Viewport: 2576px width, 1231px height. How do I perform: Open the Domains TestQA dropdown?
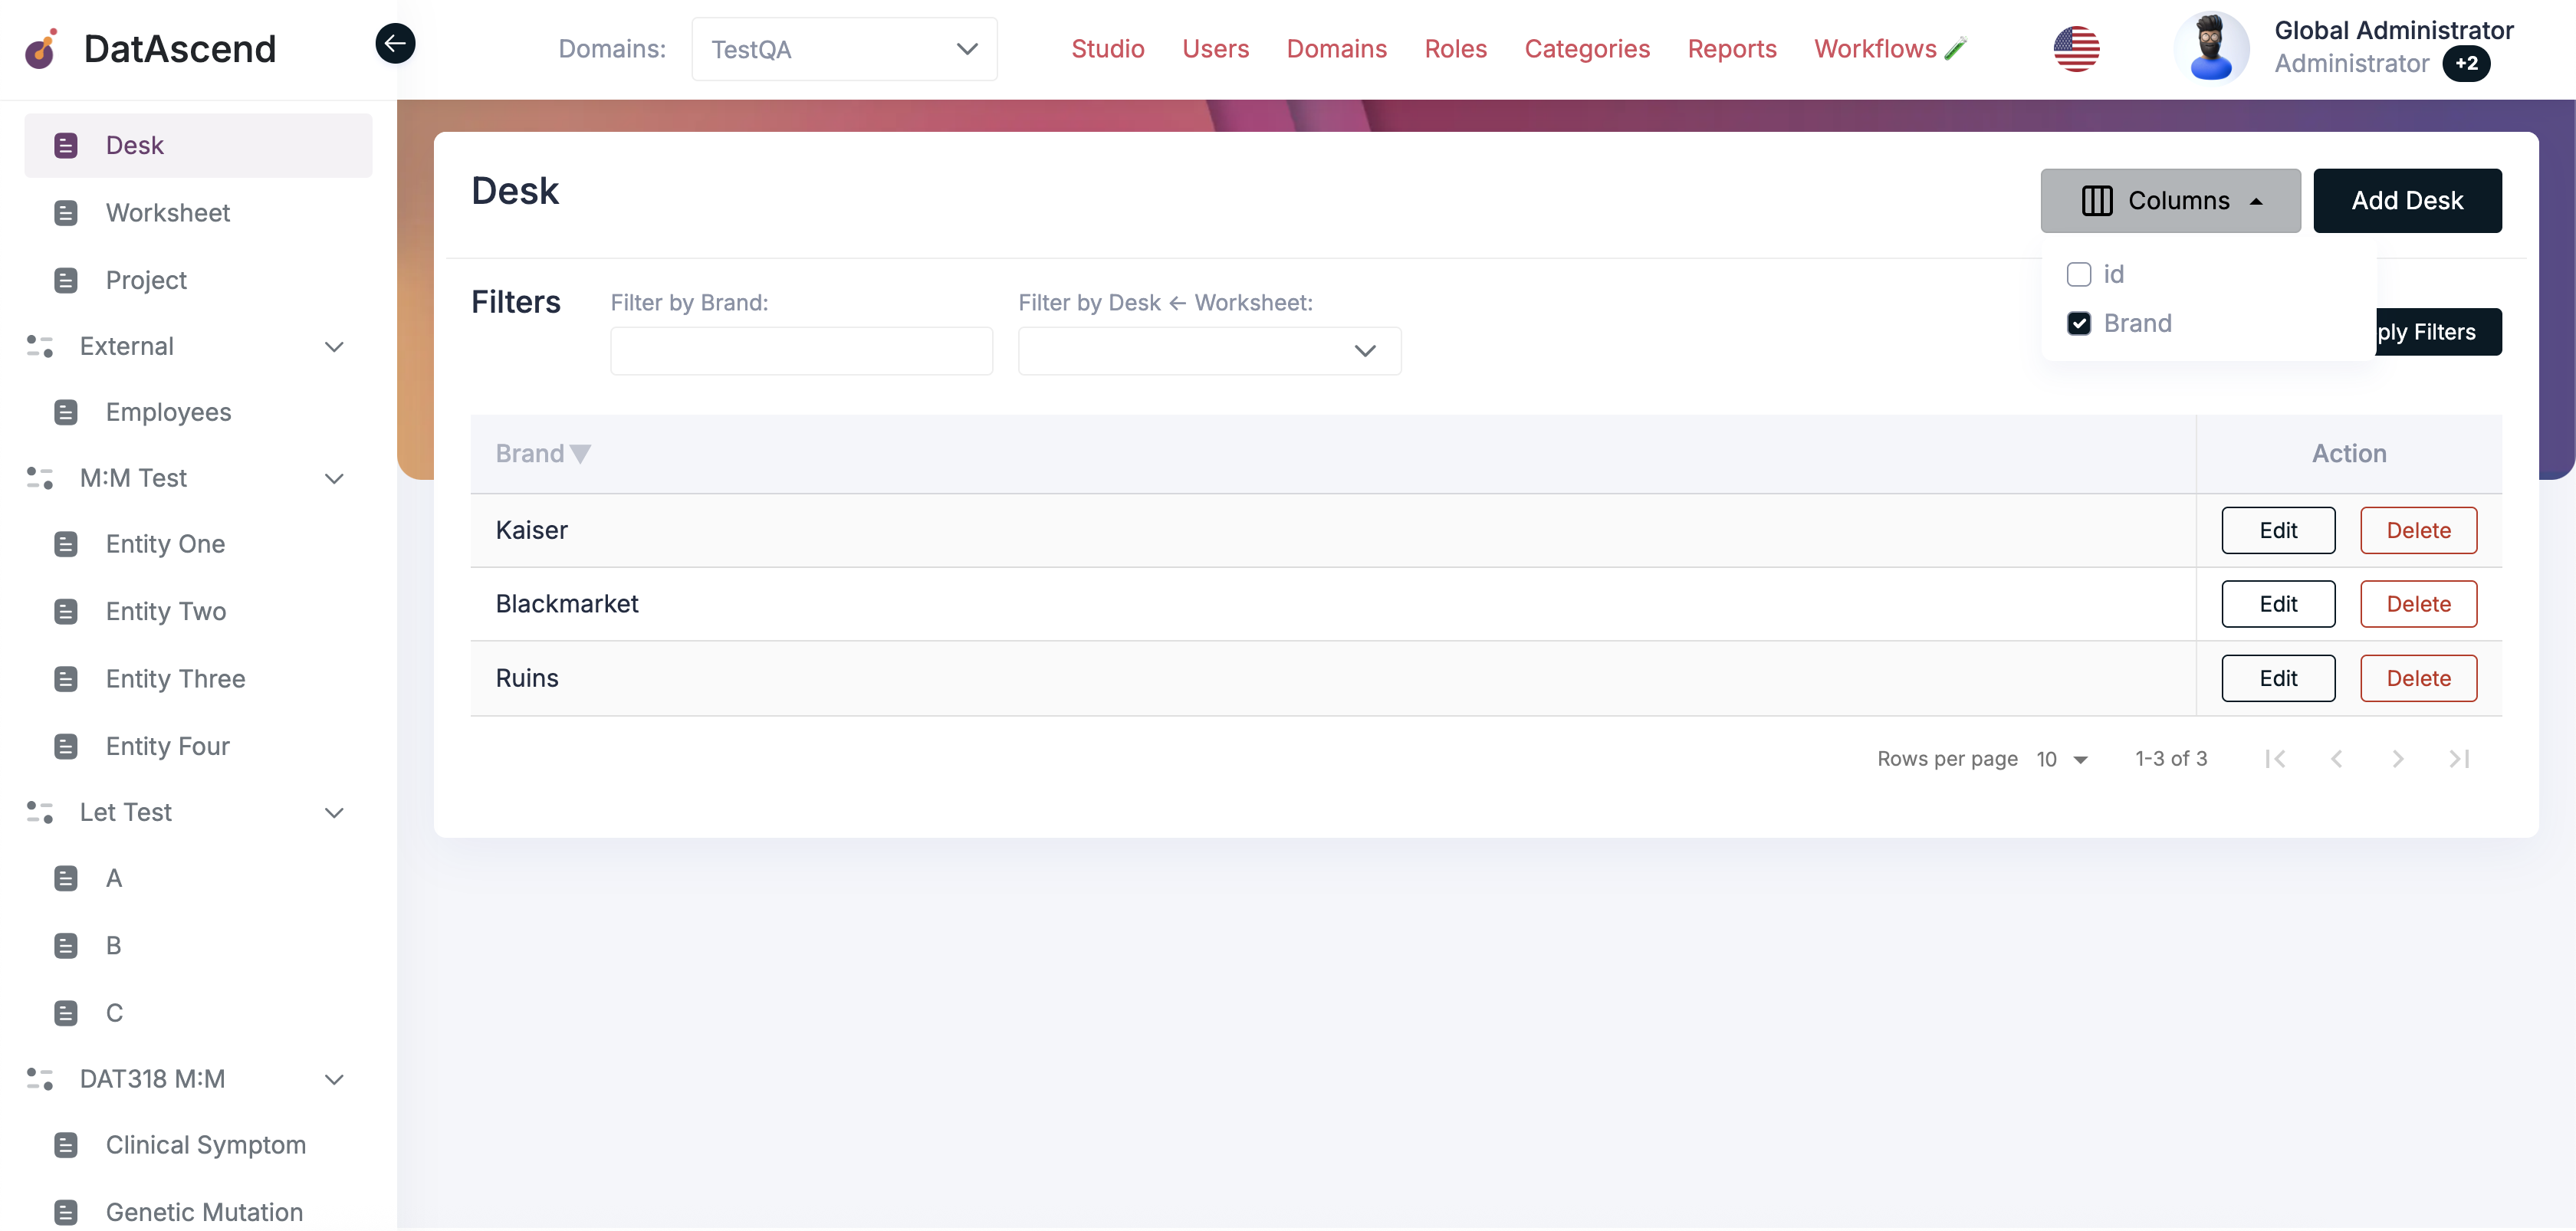click(844, 49)
